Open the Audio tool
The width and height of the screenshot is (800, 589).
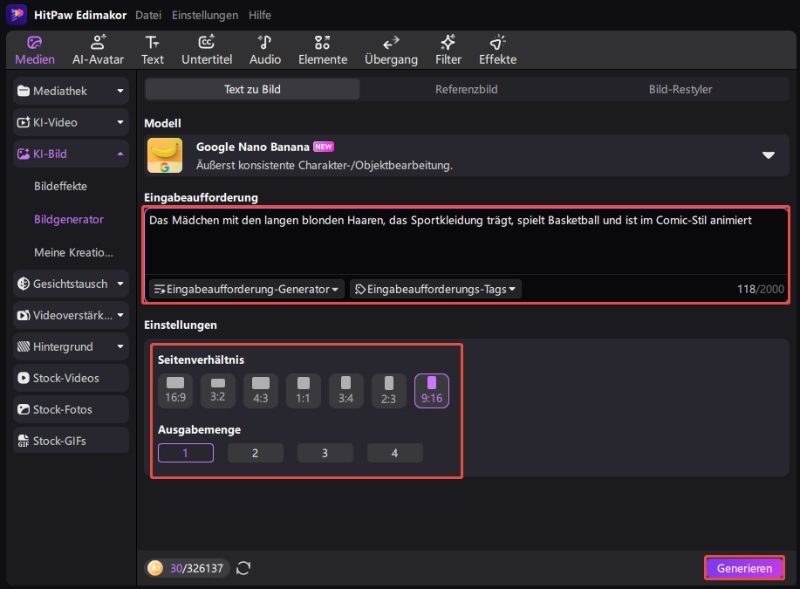coord(265,49)
